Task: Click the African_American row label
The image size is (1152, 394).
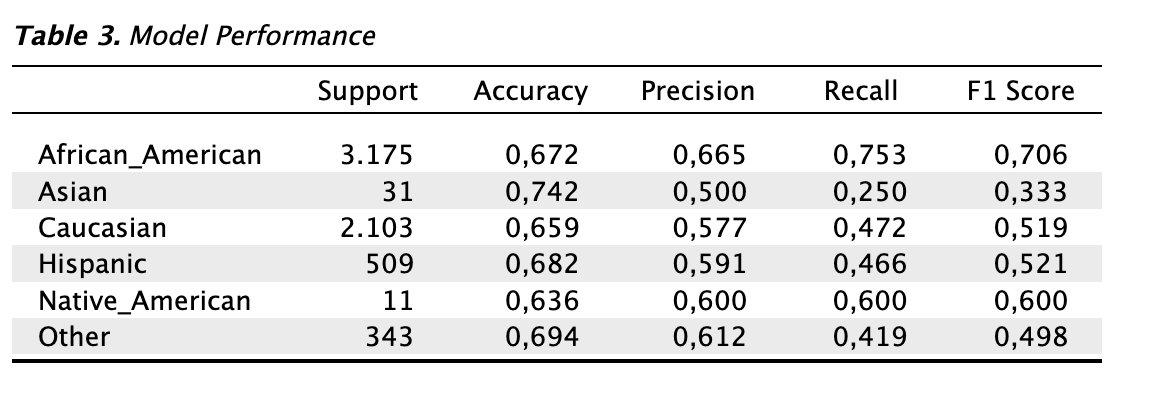Action: (x=150, y=155)
